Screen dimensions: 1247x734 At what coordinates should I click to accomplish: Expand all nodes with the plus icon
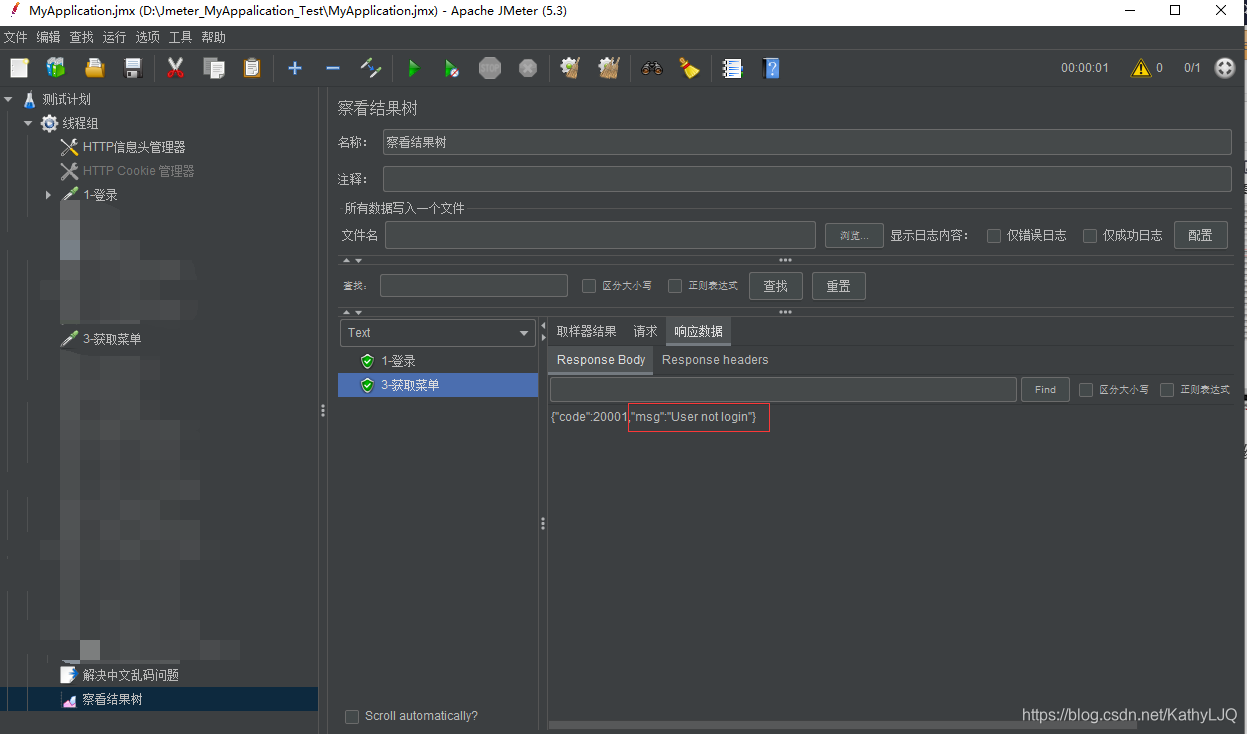pyautogui.click(x=295, y=68)
